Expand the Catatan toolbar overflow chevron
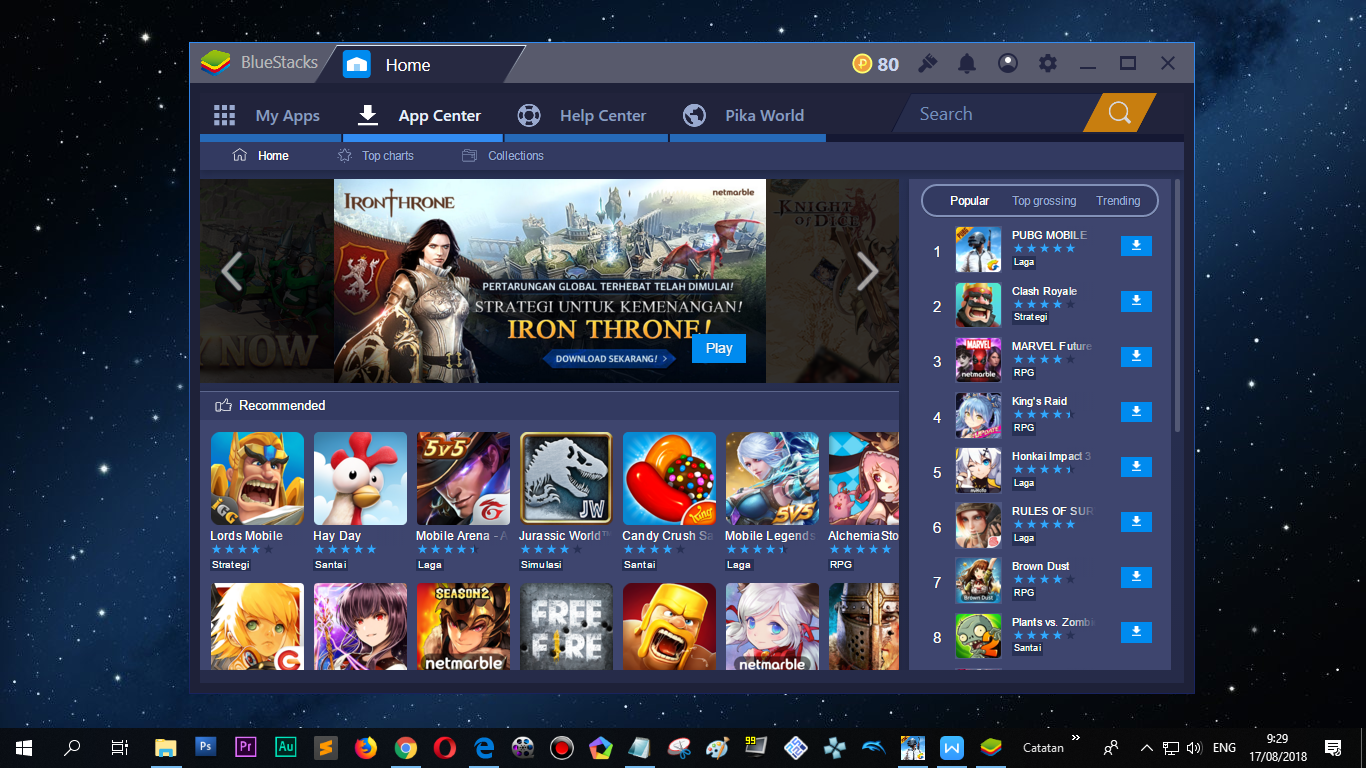The width and height of the screenshot is (1366, 768). 1075,738
